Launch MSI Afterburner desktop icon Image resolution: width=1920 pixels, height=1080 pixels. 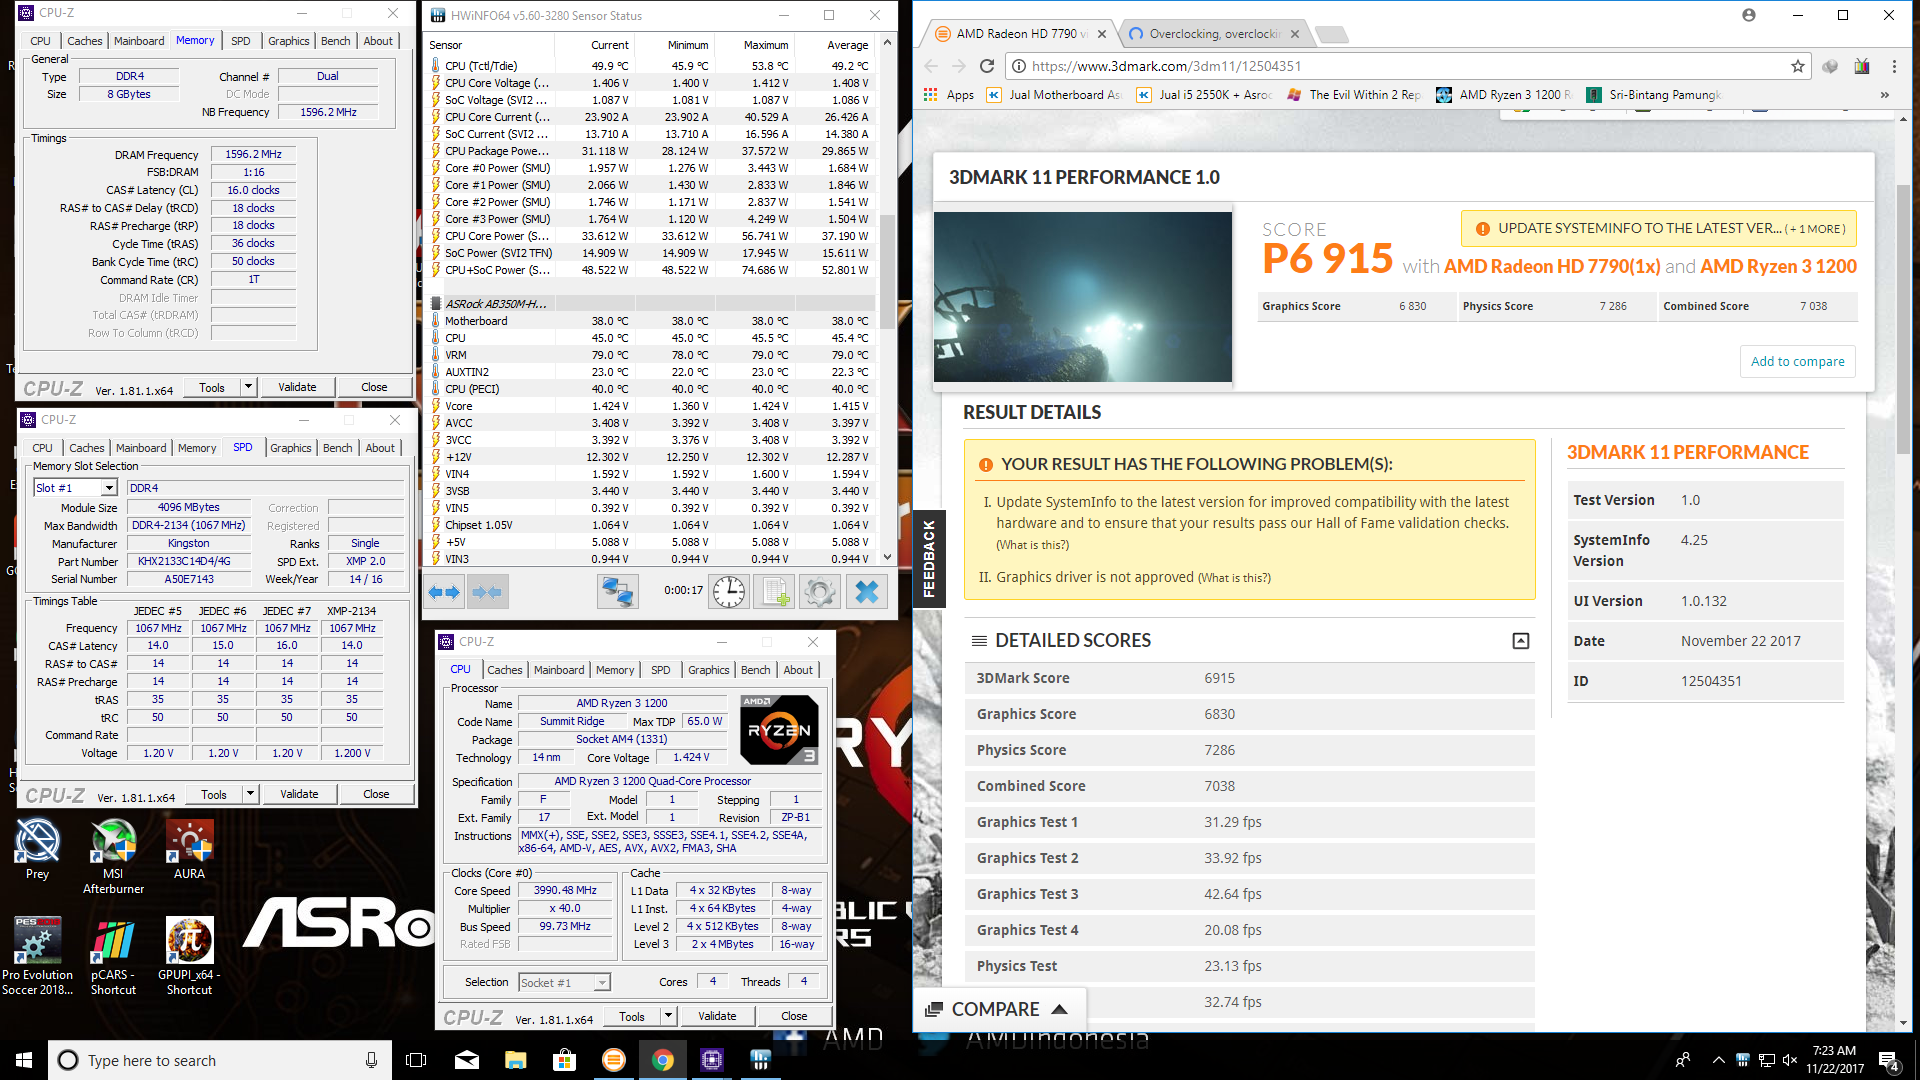[113, 857]
